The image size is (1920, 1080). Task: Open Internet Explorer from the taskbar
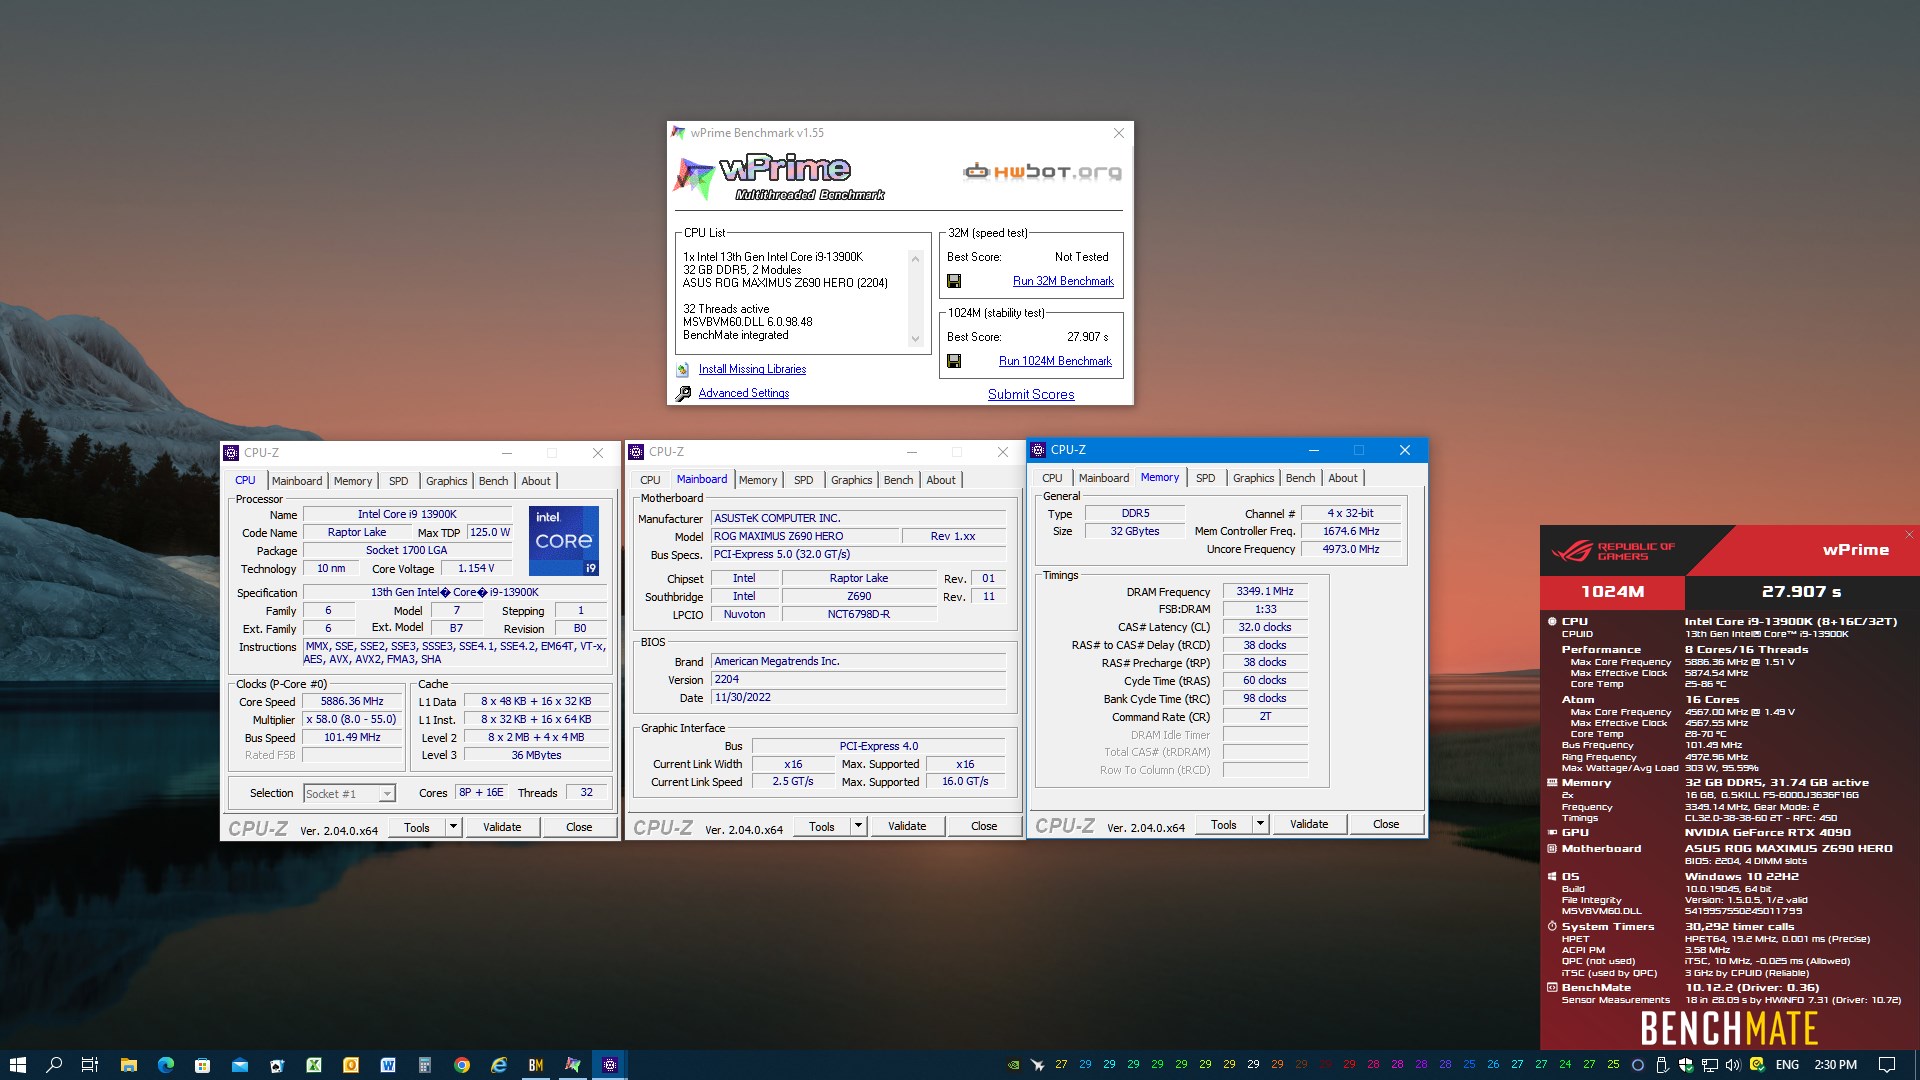498,1065
